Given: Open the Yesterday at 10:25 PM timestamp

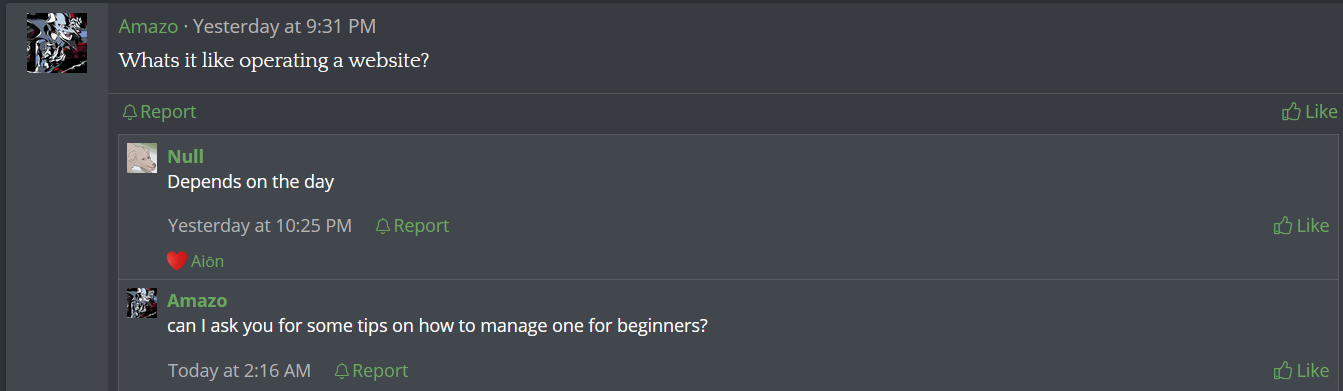Looking at the screenshot, I should (x=260, y=226).
